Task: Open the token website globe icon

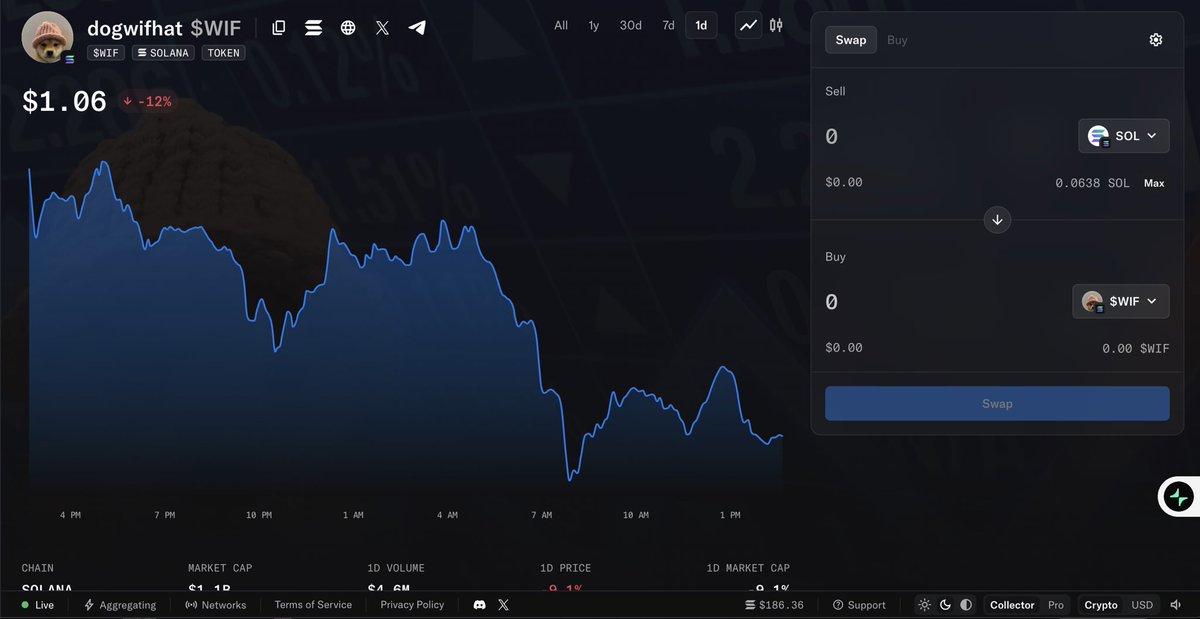Action: point(348,28)
